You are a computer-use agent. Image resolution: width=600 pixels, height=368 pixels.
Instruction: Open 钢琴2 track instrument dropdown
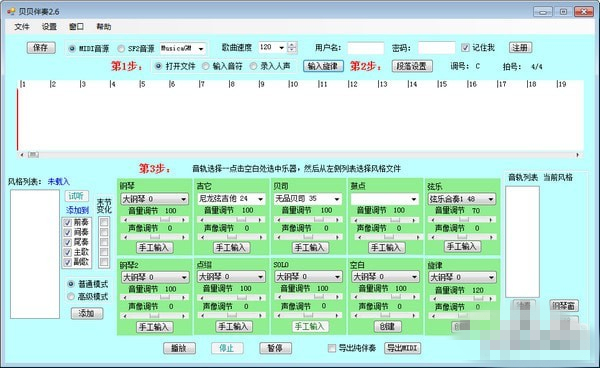tap(155, 277)
